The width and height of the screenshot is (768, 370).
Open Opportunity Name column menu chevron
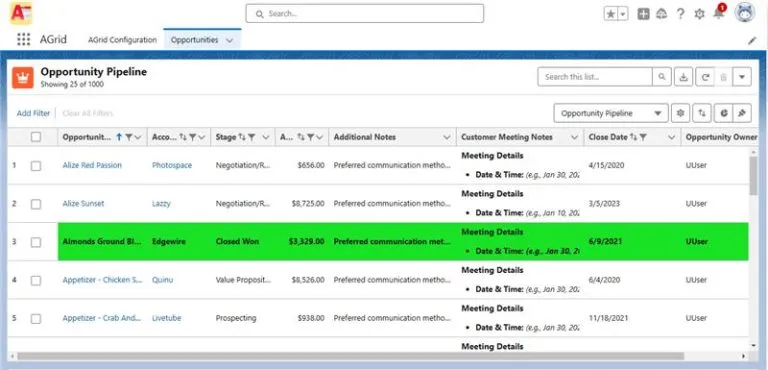click(138, 138)
